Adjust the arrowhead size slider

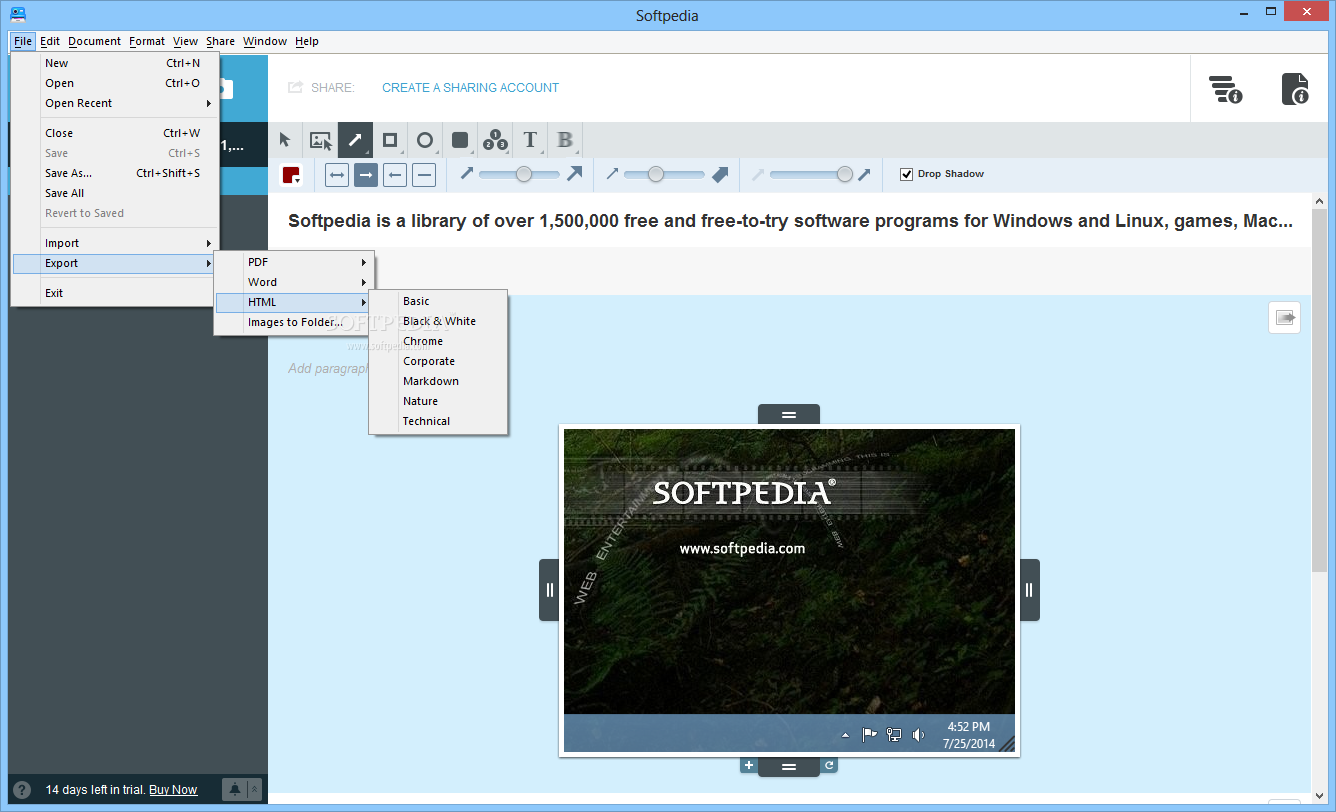(665, 174)
